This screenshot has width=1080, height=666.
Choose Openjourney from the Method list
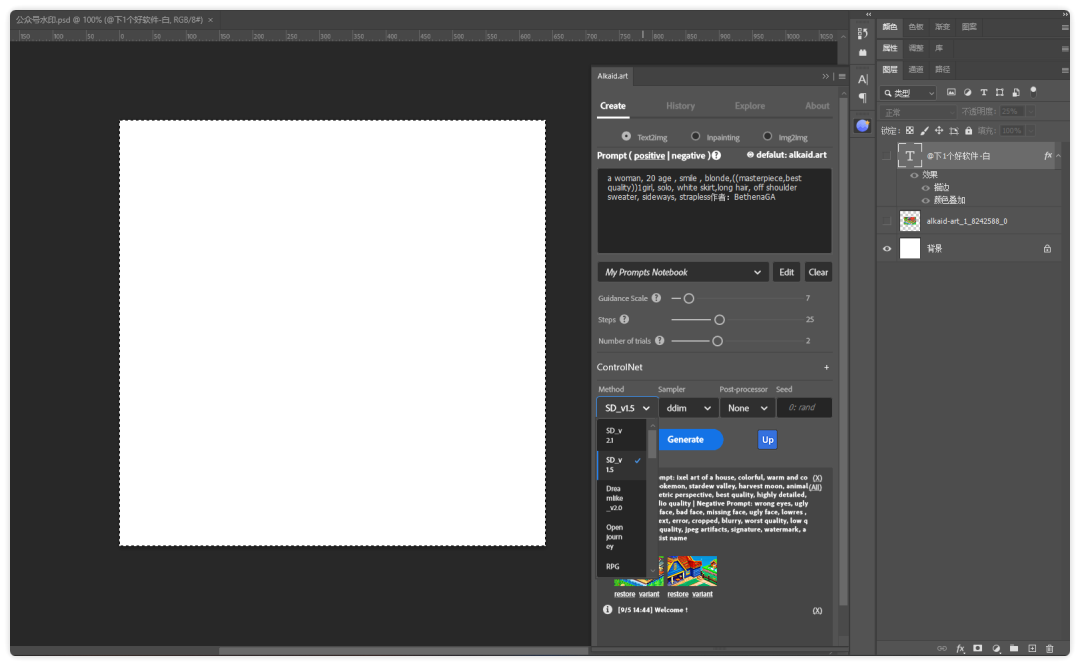coord(614,537)
